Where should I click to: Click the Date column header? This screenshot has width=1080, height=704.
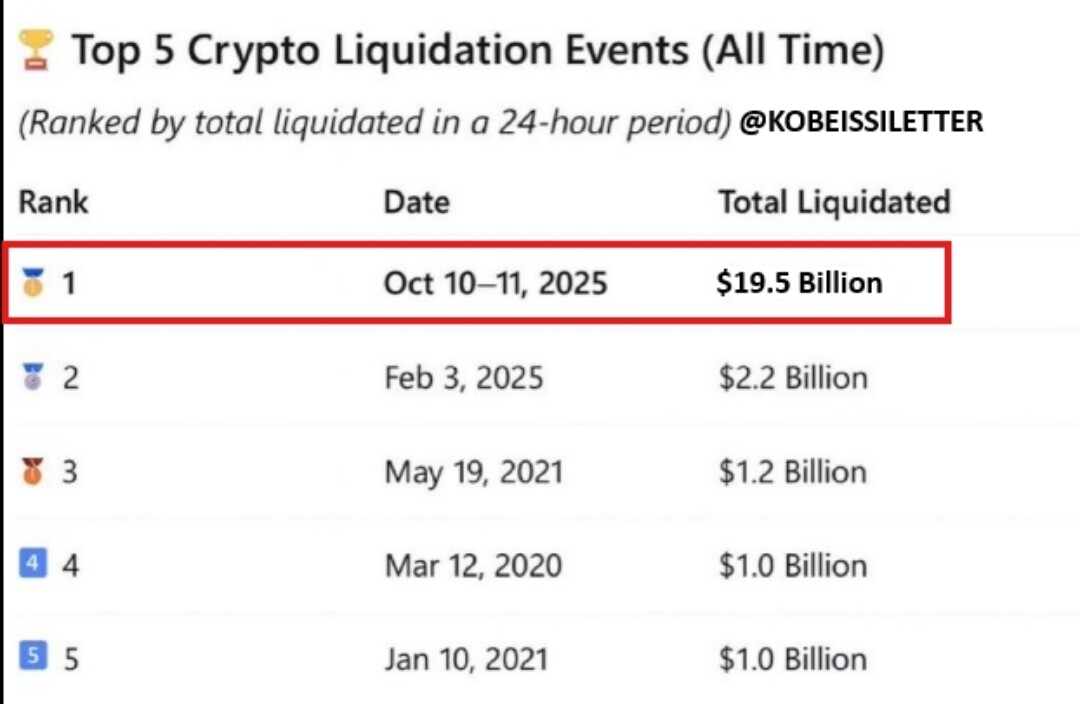coord(416,202)
